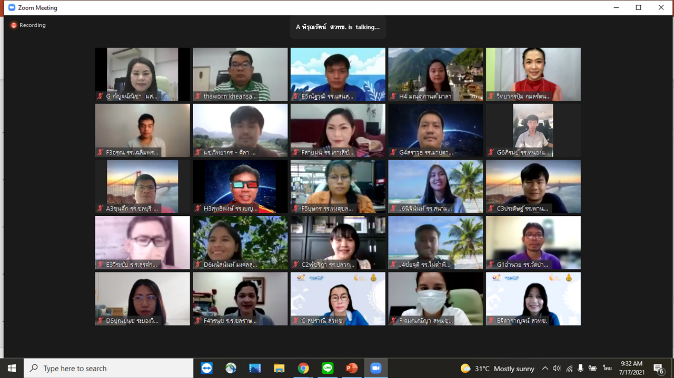Open the LINE app in taskbar

pos(328,368)
